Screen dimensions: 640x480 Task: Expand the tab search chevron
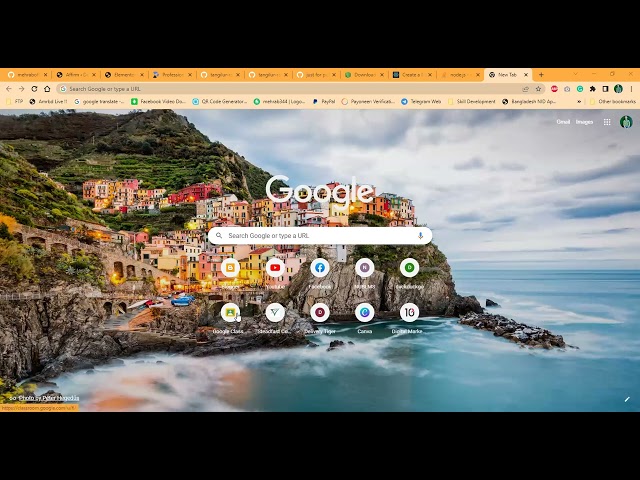coord(576,74)
